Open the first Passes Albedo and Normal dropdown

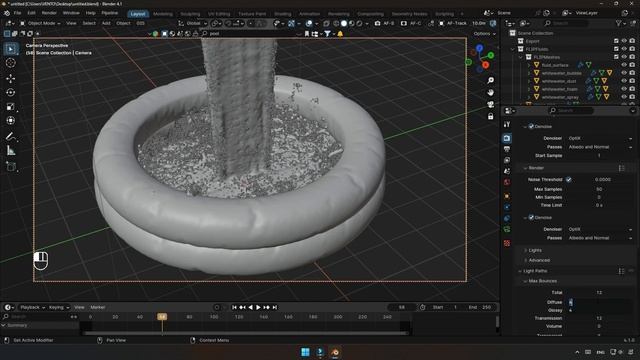click(x=600, y=147)
